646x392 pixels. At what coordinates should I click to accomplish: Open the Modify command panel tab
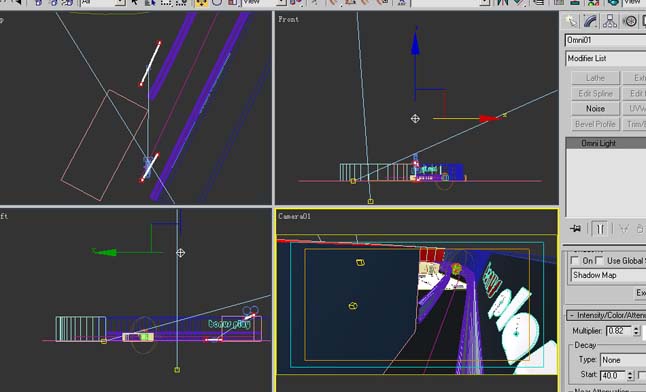click(x=590, y=21)
